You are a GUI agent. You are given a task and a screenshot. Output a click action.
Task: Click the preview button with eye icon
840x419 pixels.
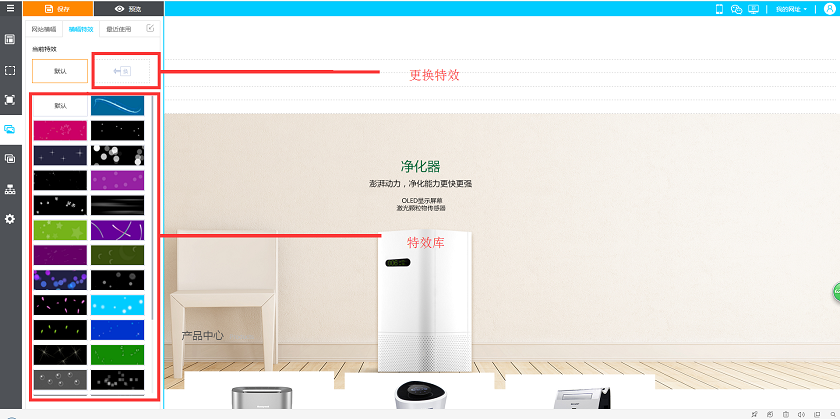click(129, 9)
